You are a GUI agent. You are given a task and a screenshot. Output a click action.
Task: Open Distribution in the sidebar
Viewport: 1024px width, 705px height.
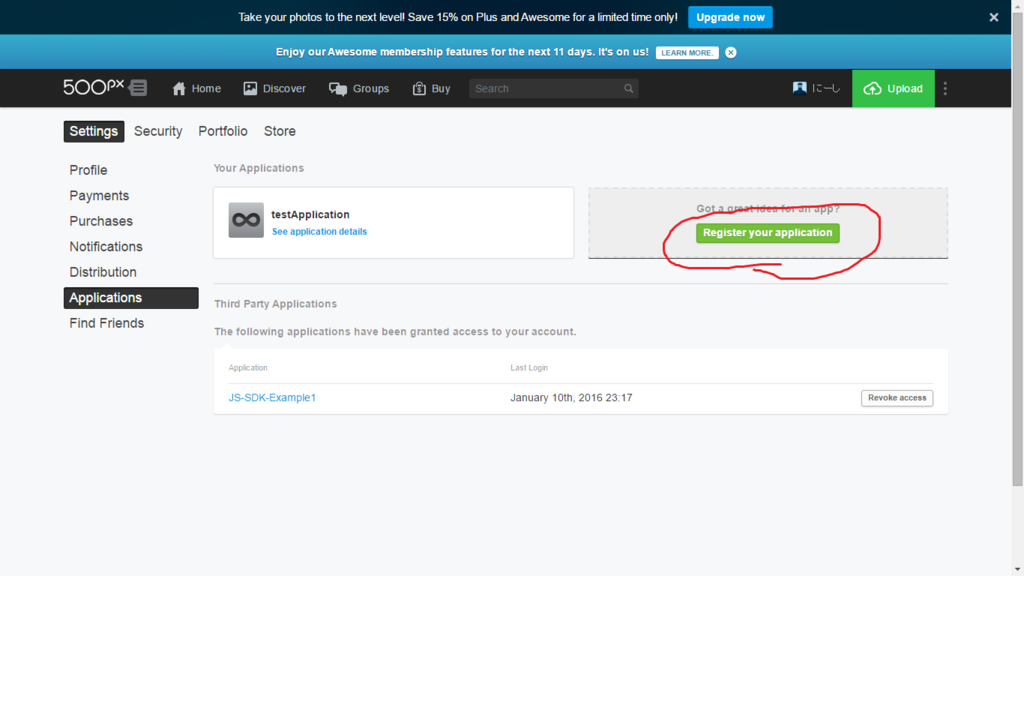click(x=103, y=272)
